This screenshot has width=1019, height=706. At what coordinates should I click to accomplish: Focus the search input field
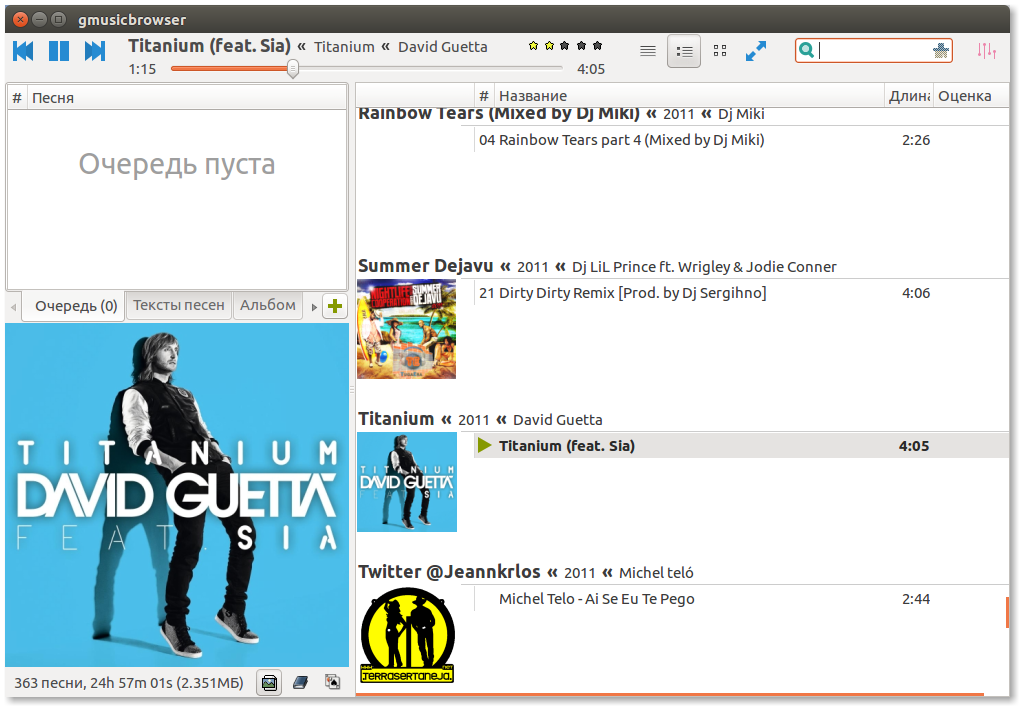874,51
